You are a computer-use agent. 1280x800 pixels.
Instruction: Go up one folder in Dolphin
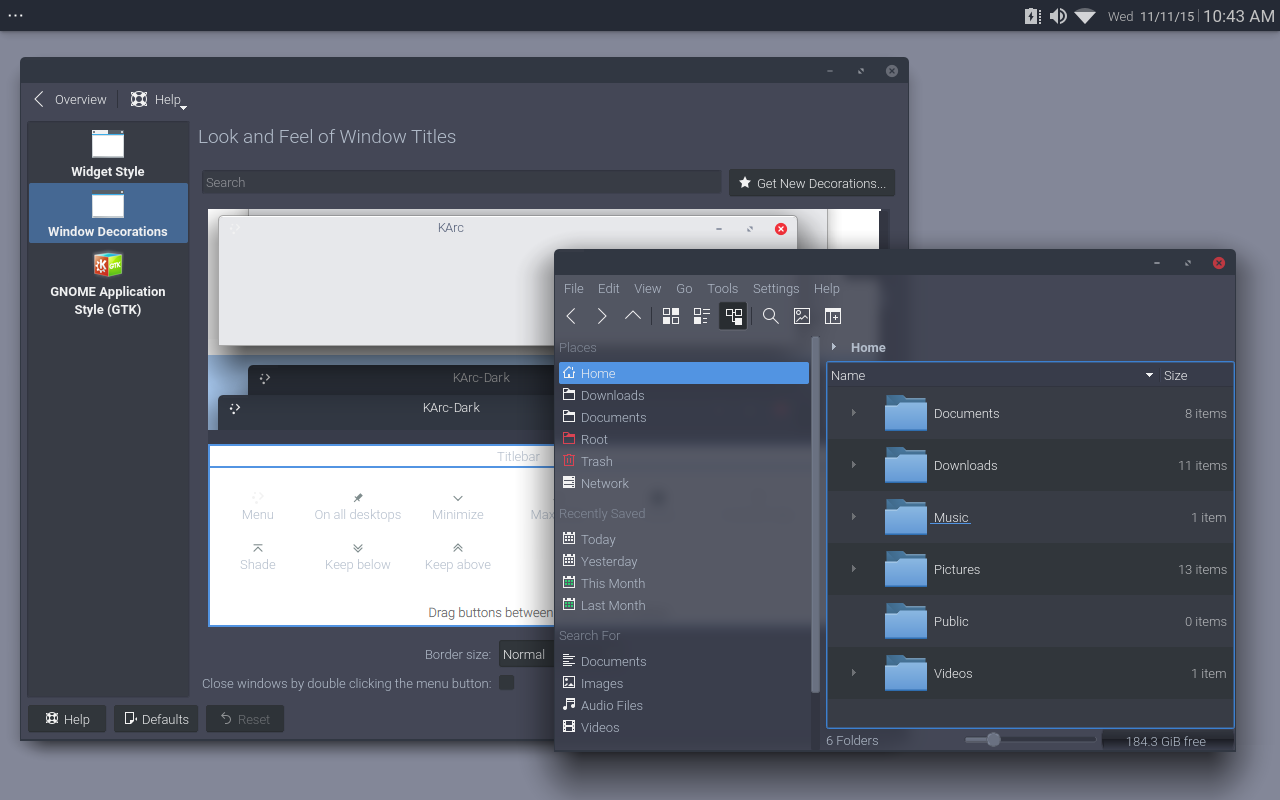pos(633,316)
